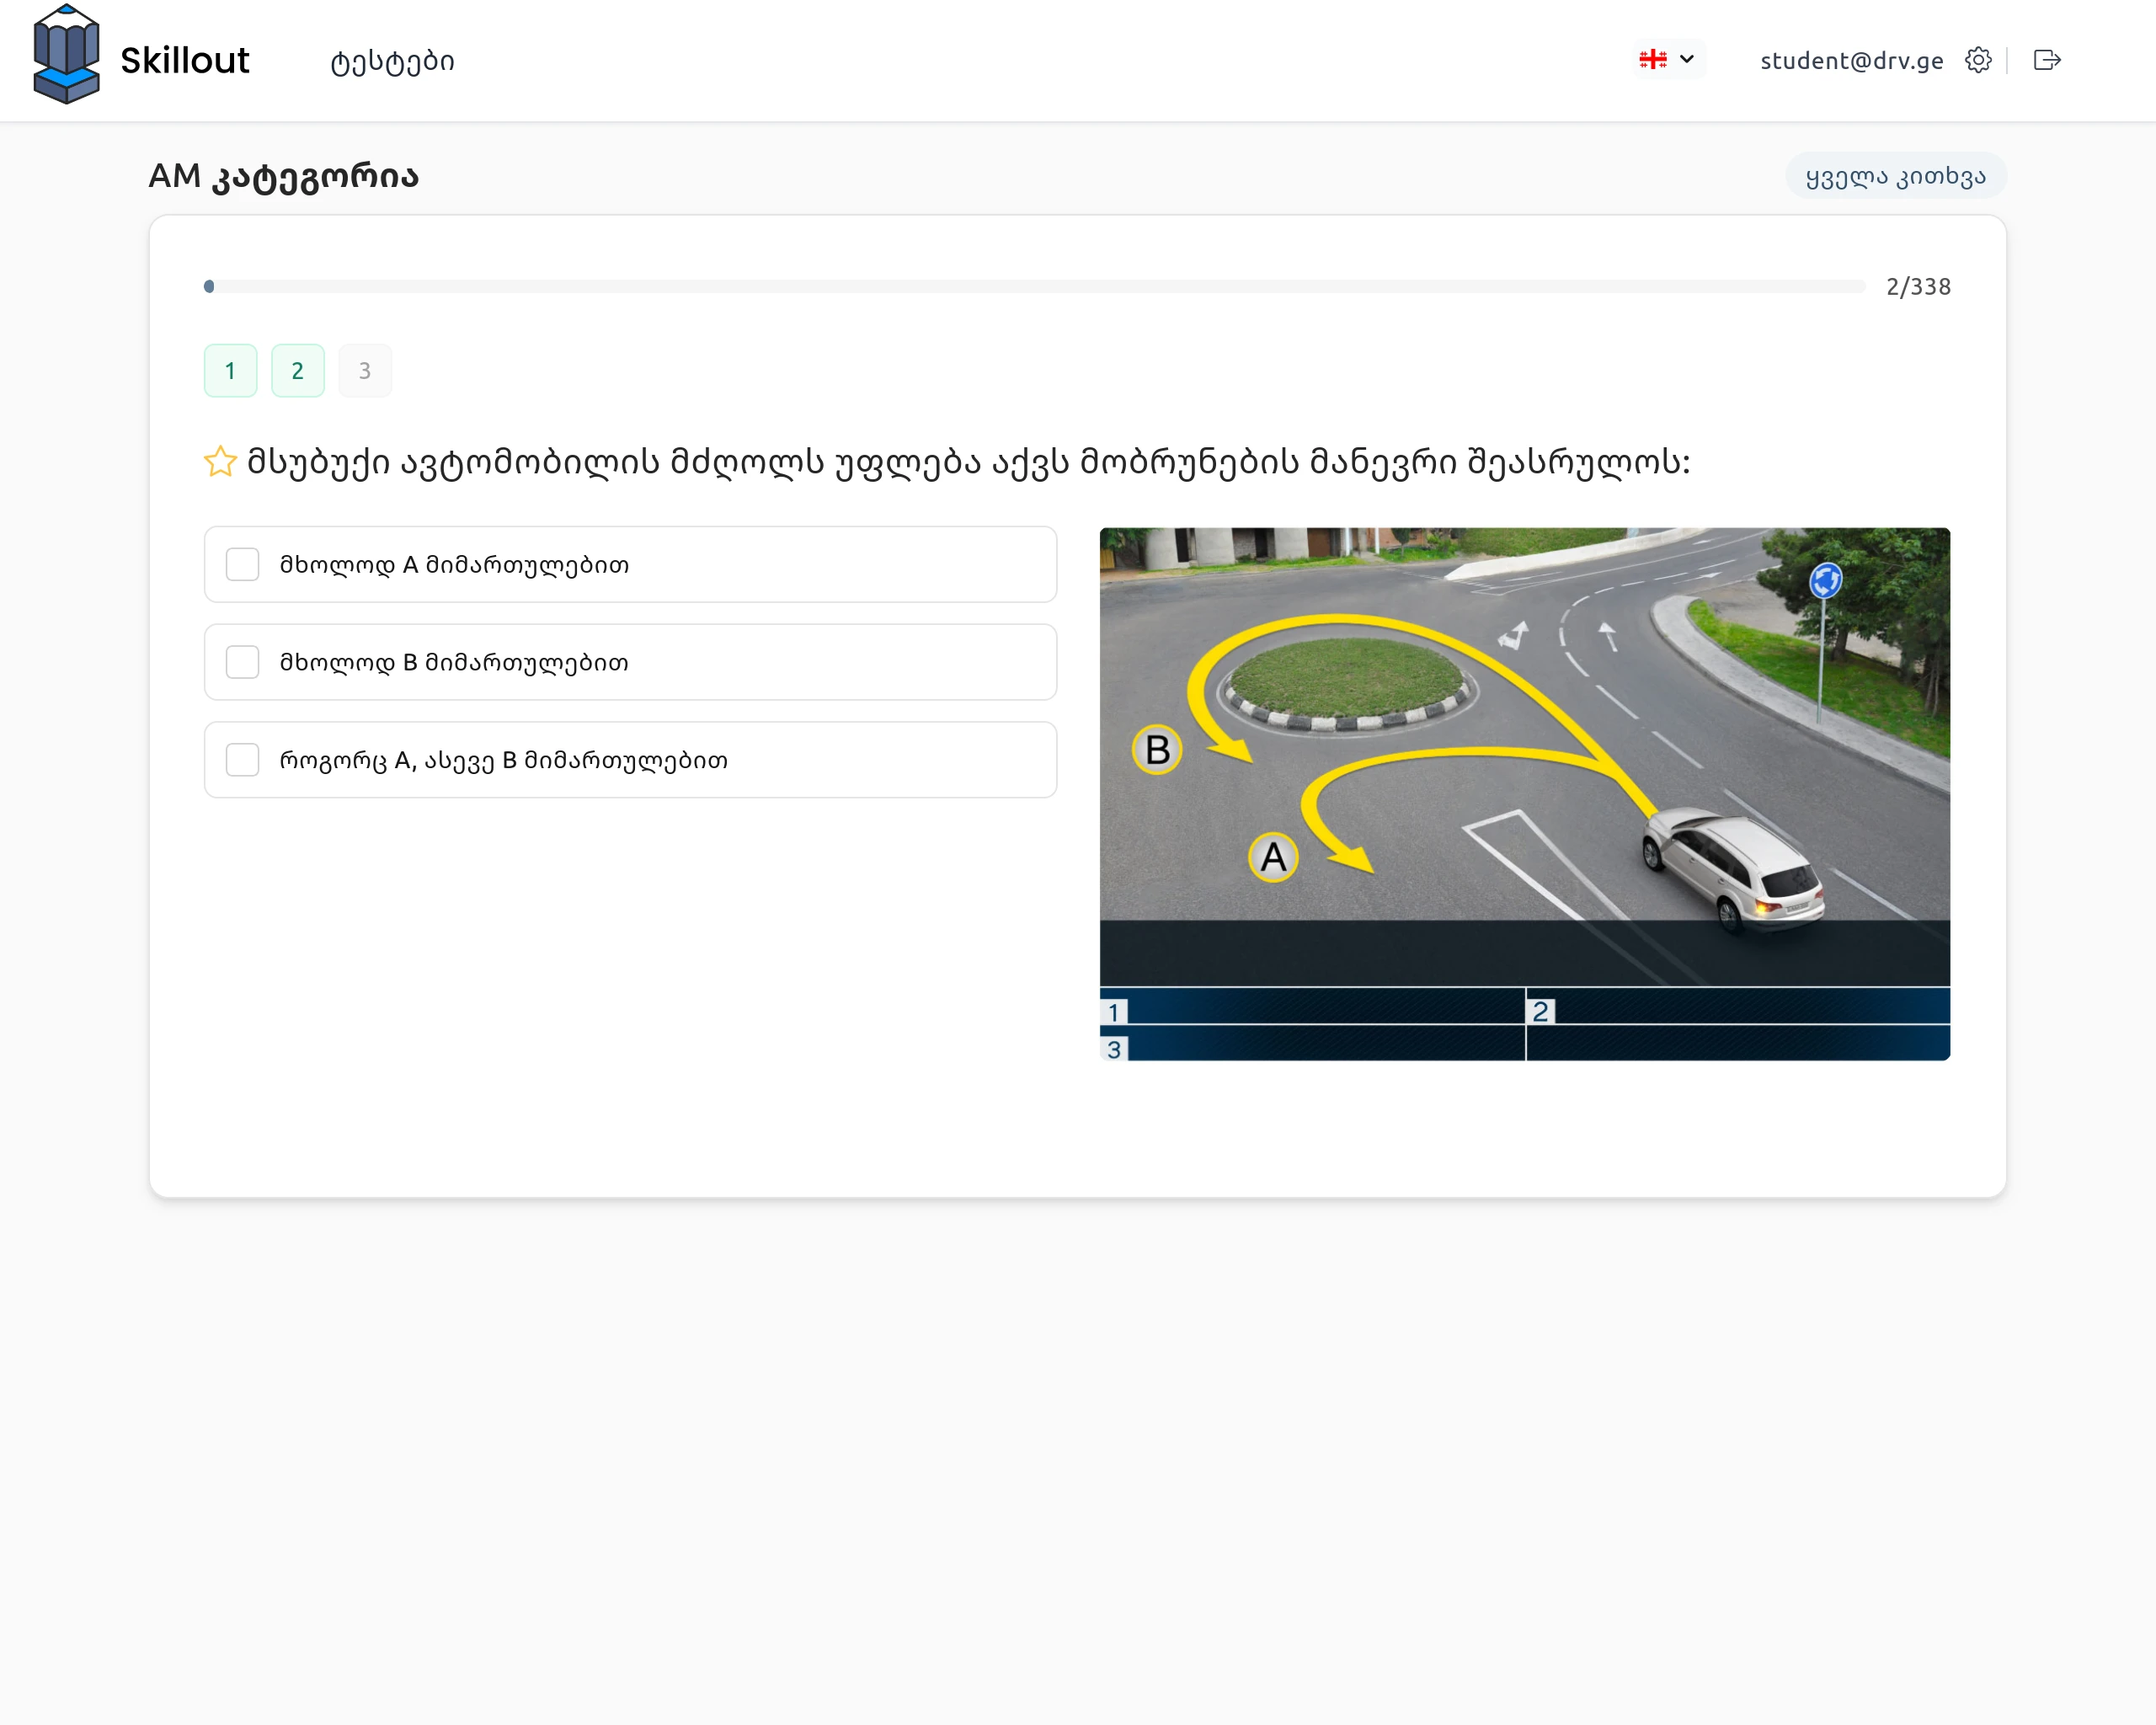The image size is (2156, 1725).
Task: Go to question number 1
Action: point(230,371)
